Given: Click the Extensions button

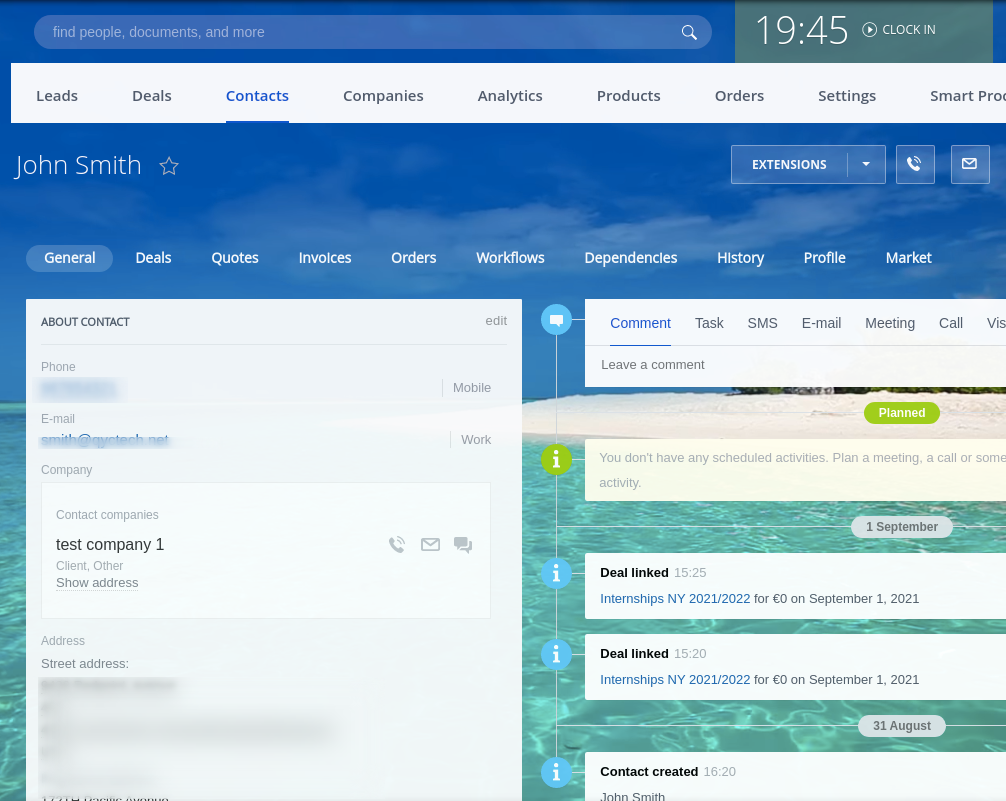Looking at the screenshot, I should pos(789,164).
